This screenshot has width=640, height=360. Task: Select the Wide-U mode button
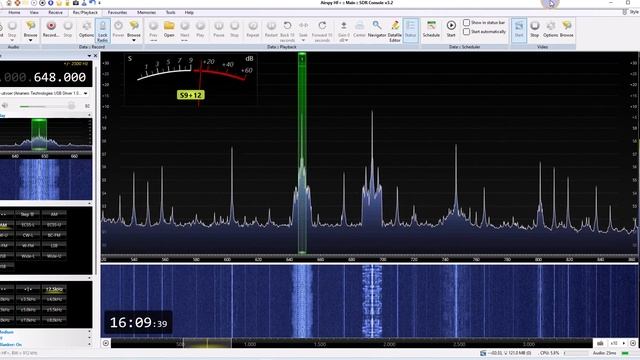coord(54,256)
